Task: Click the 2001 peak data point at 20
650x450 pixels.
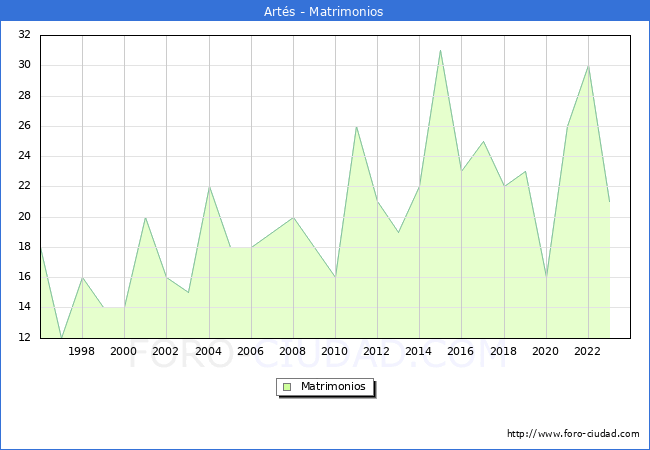Action: (x=145, y=217)
